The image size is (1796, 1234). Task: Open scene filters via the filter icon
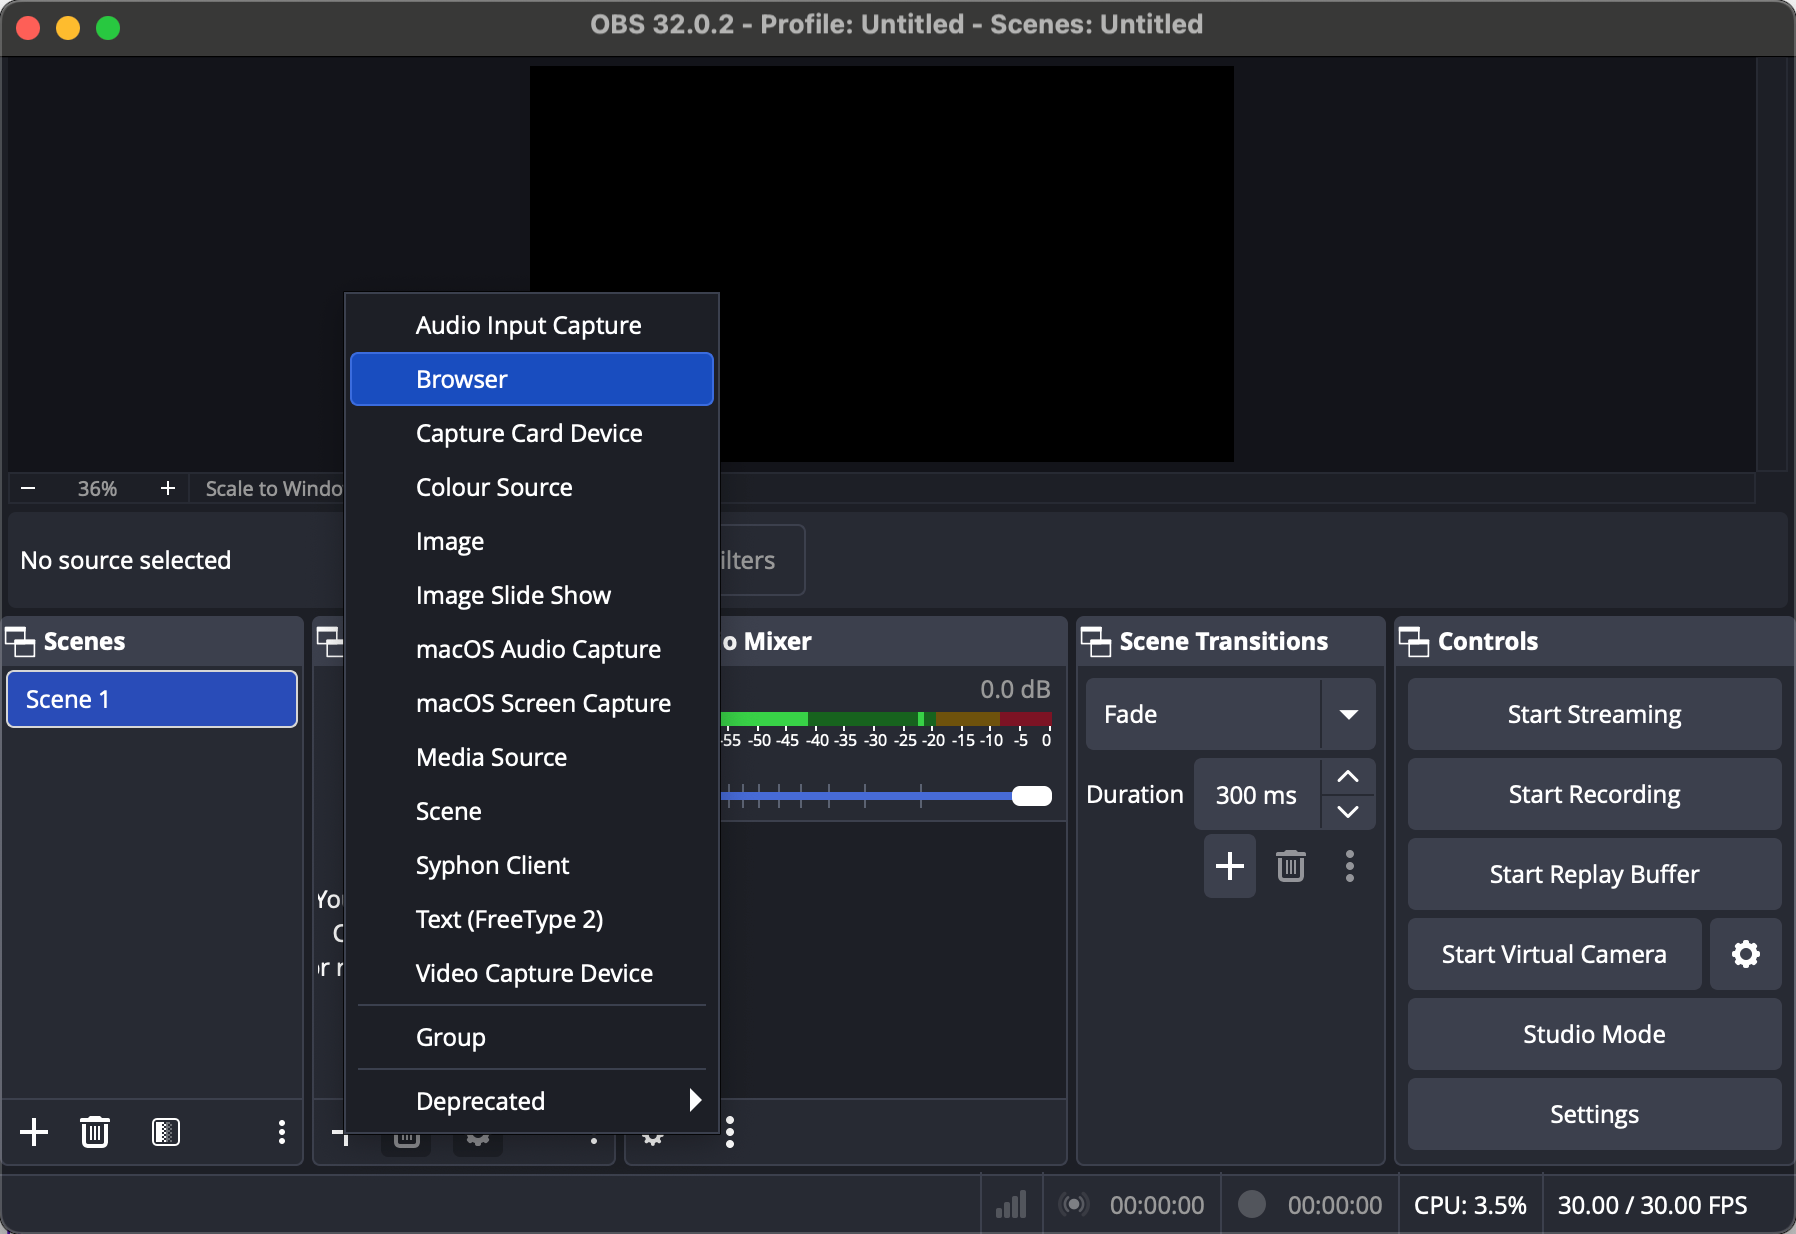tap(165, 1132)
